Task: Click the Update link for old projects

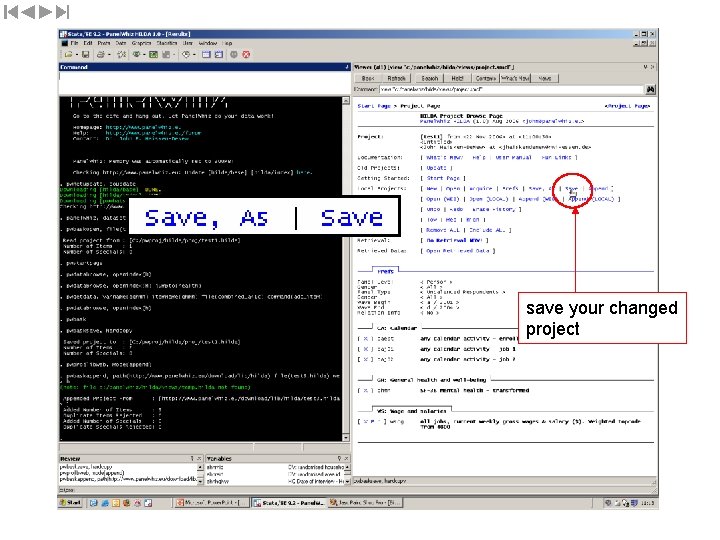Action: pyautogui.click(x=436, y=168)
